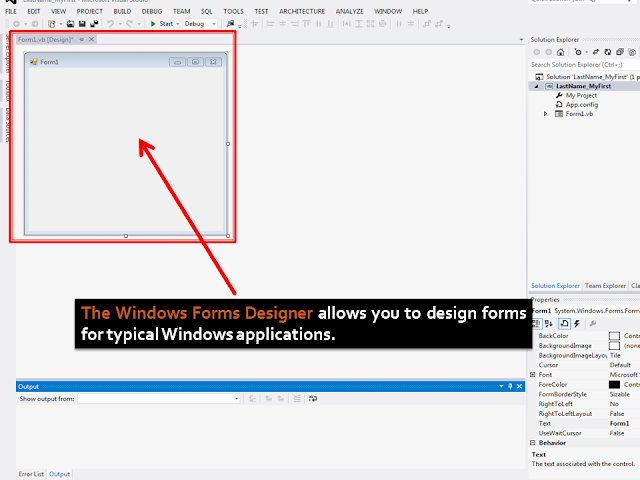Open the FILE menu

11,11
